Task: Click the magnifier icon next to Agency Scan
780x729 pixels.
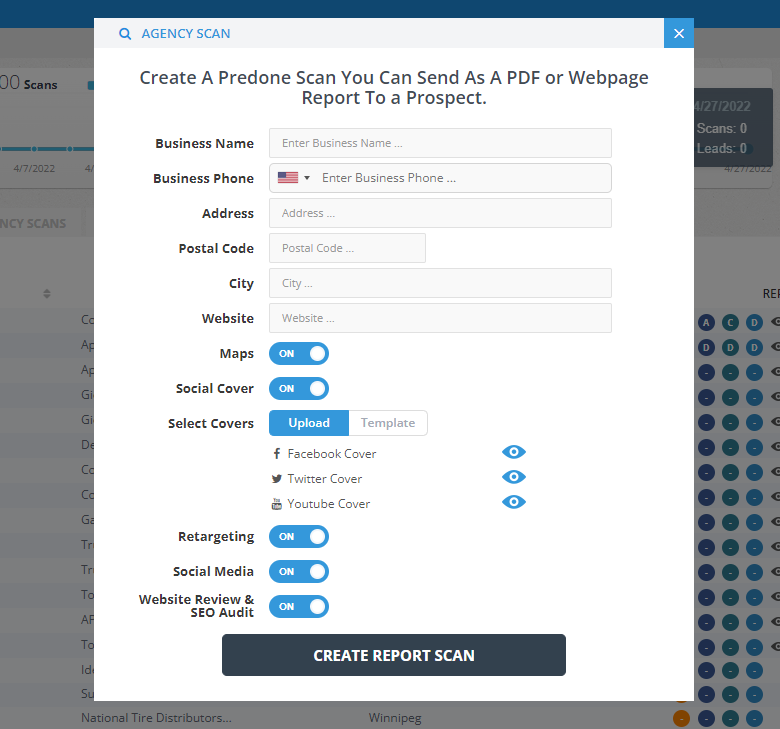Action: (x=125, y=34)
